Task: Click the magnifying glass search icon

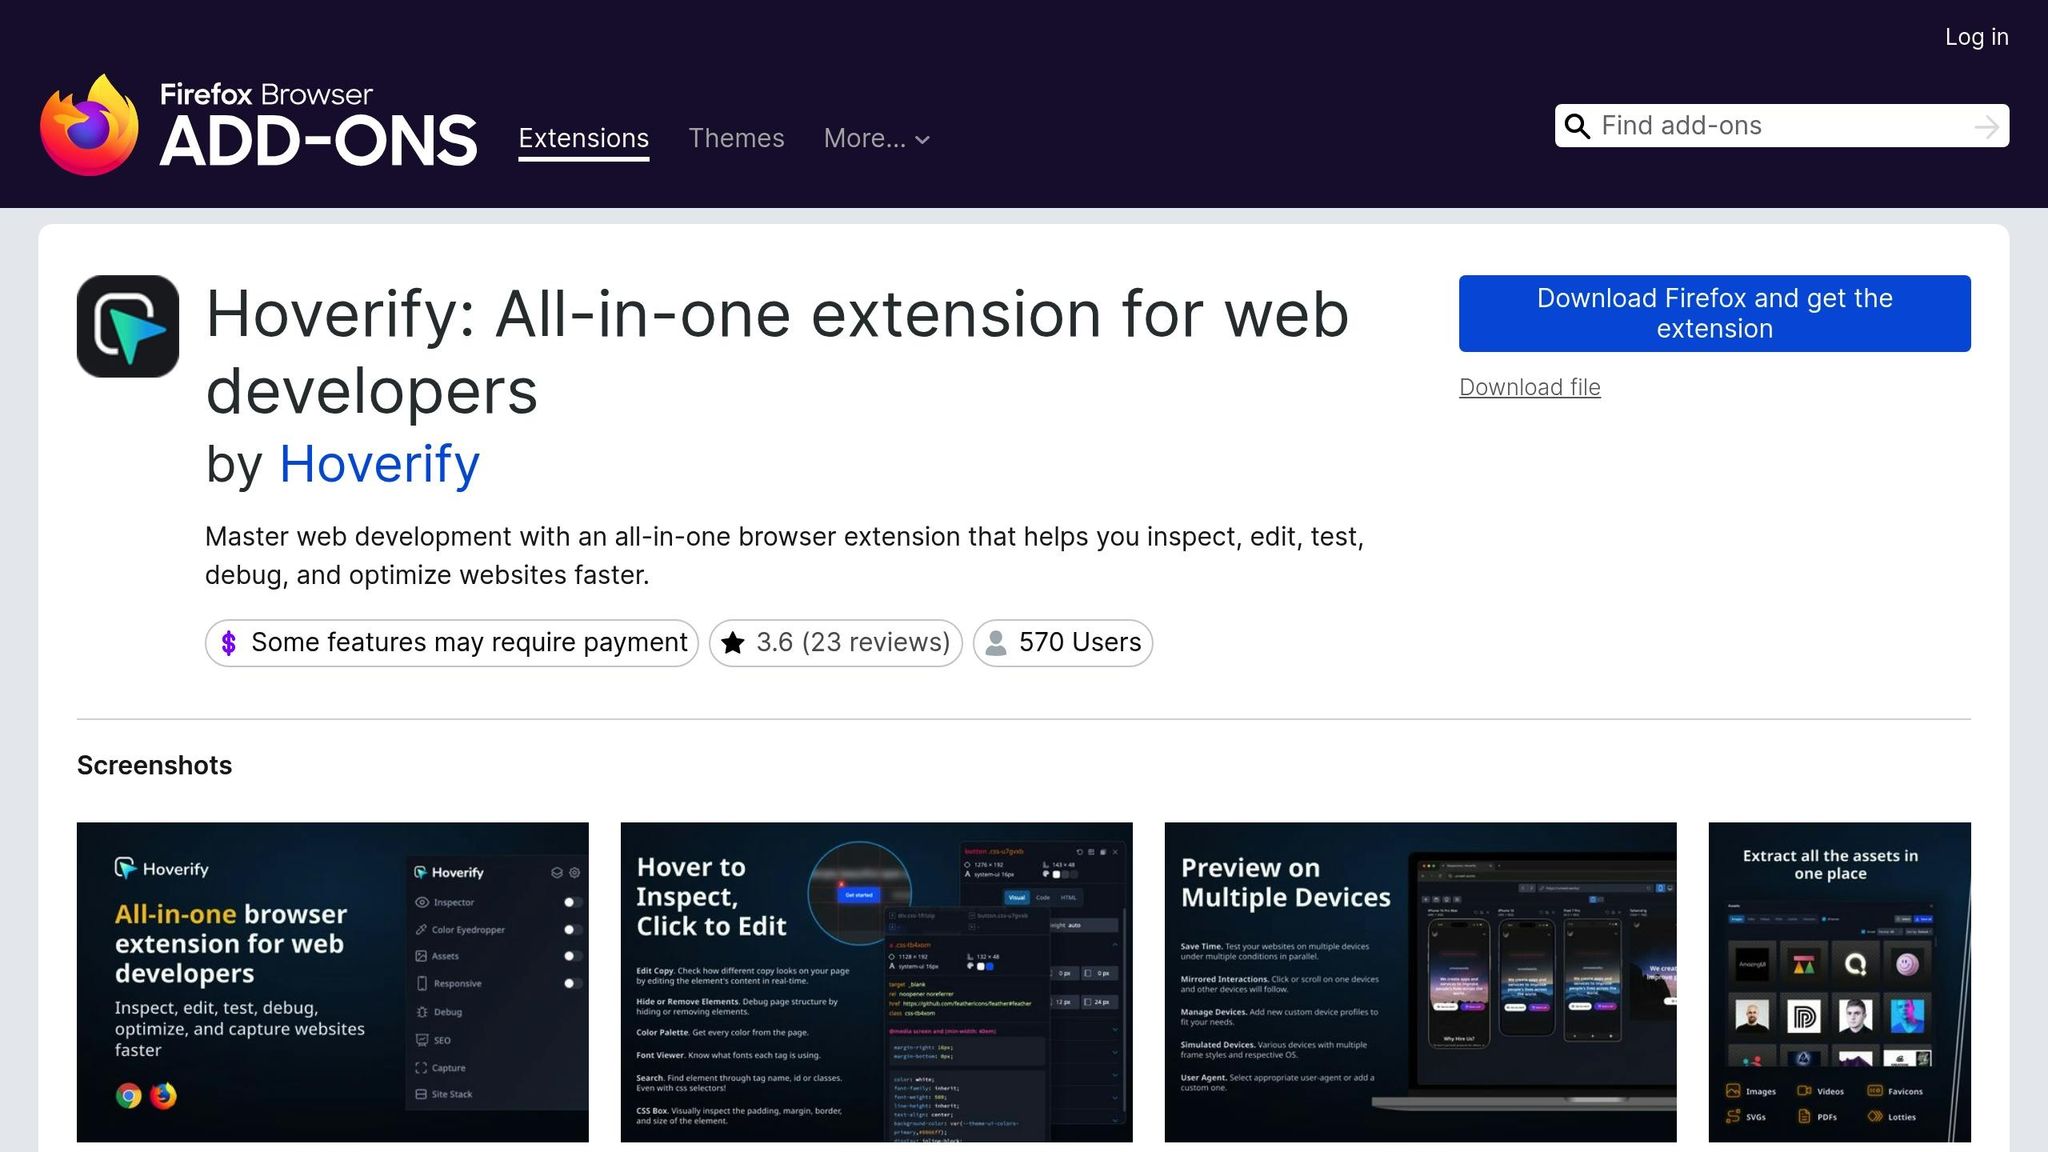Action: tap(1577, 126)
